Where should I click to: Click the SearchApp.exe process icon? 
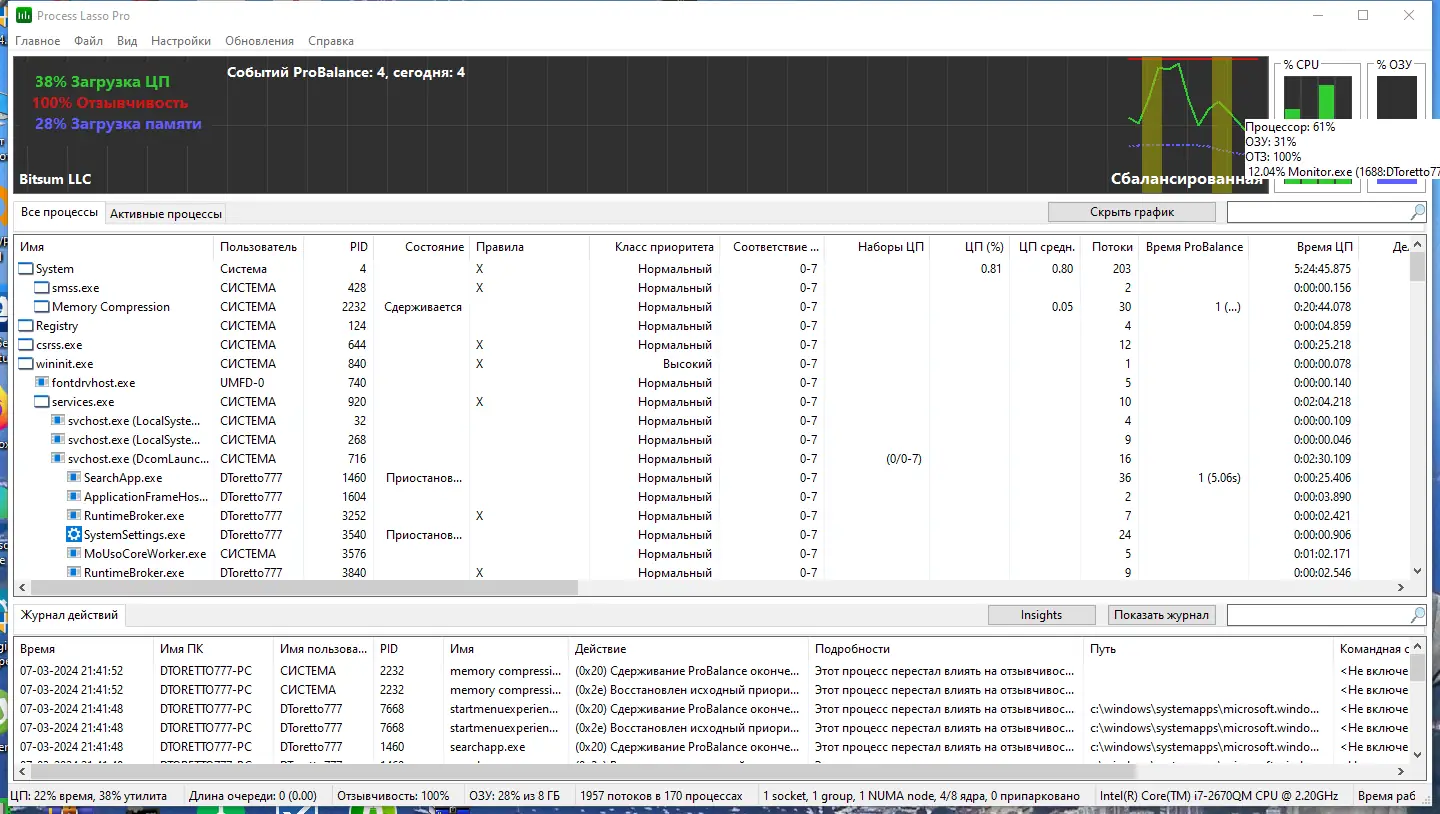[x=74, y=478]
